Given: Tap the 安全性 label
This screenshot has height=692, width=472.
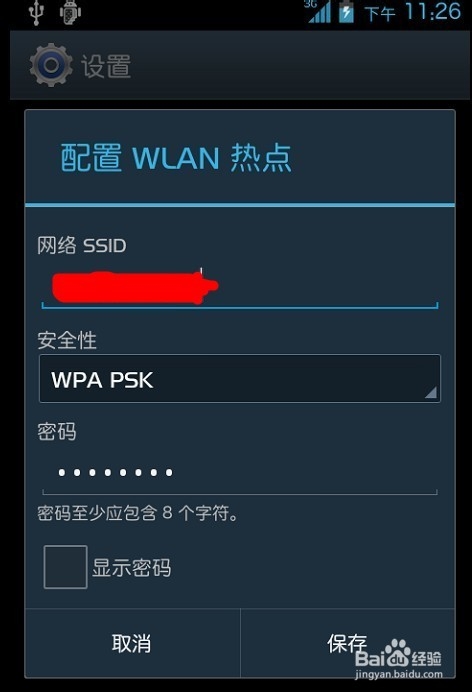Looking at the screenshot, I should 67,340.
